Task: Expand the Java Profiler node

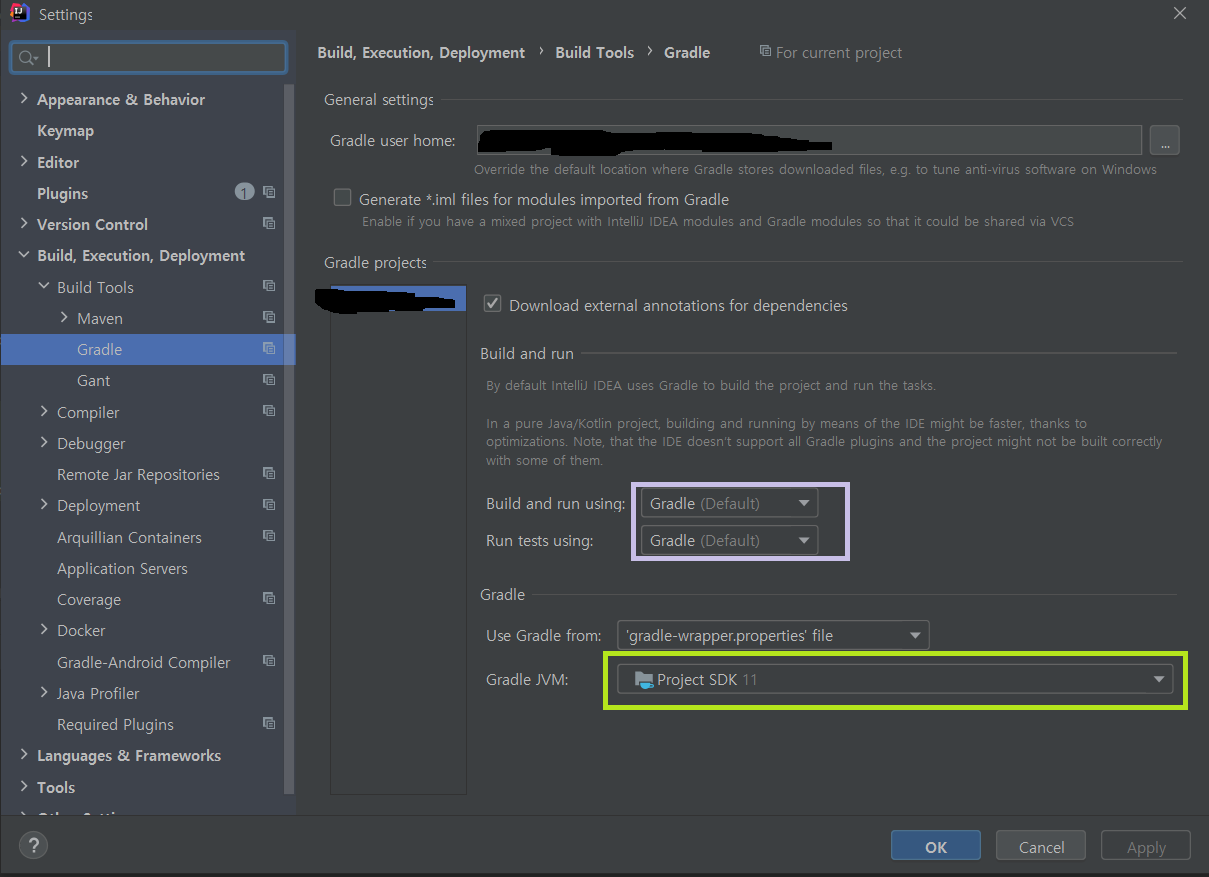Action: (x=44, y=692)
